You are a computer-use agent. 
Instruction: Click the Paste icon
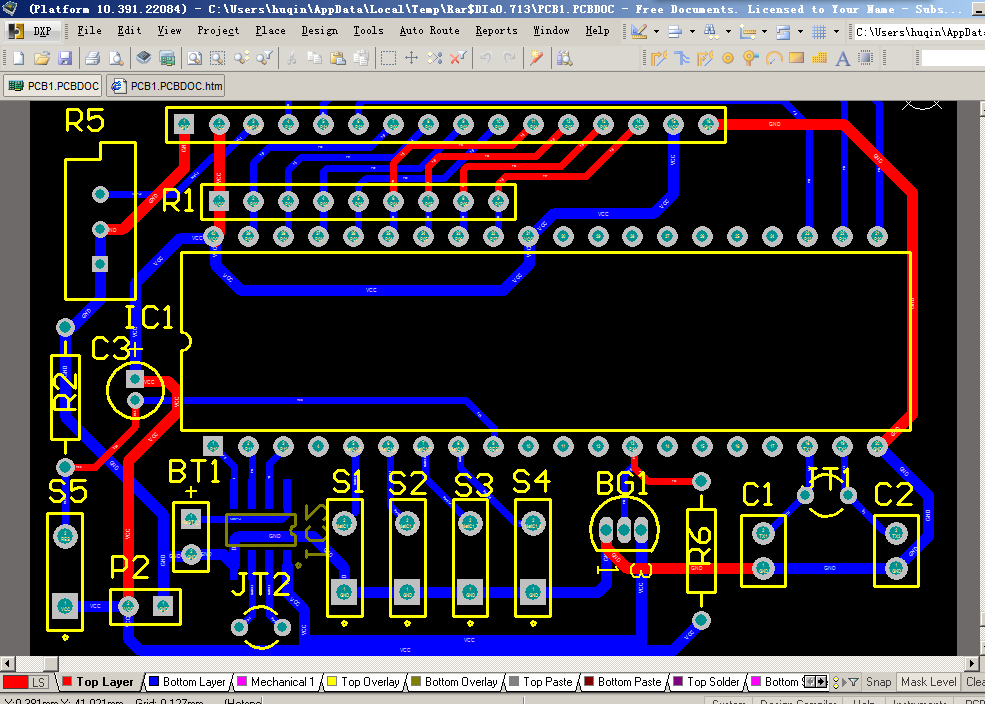(338, 58)
